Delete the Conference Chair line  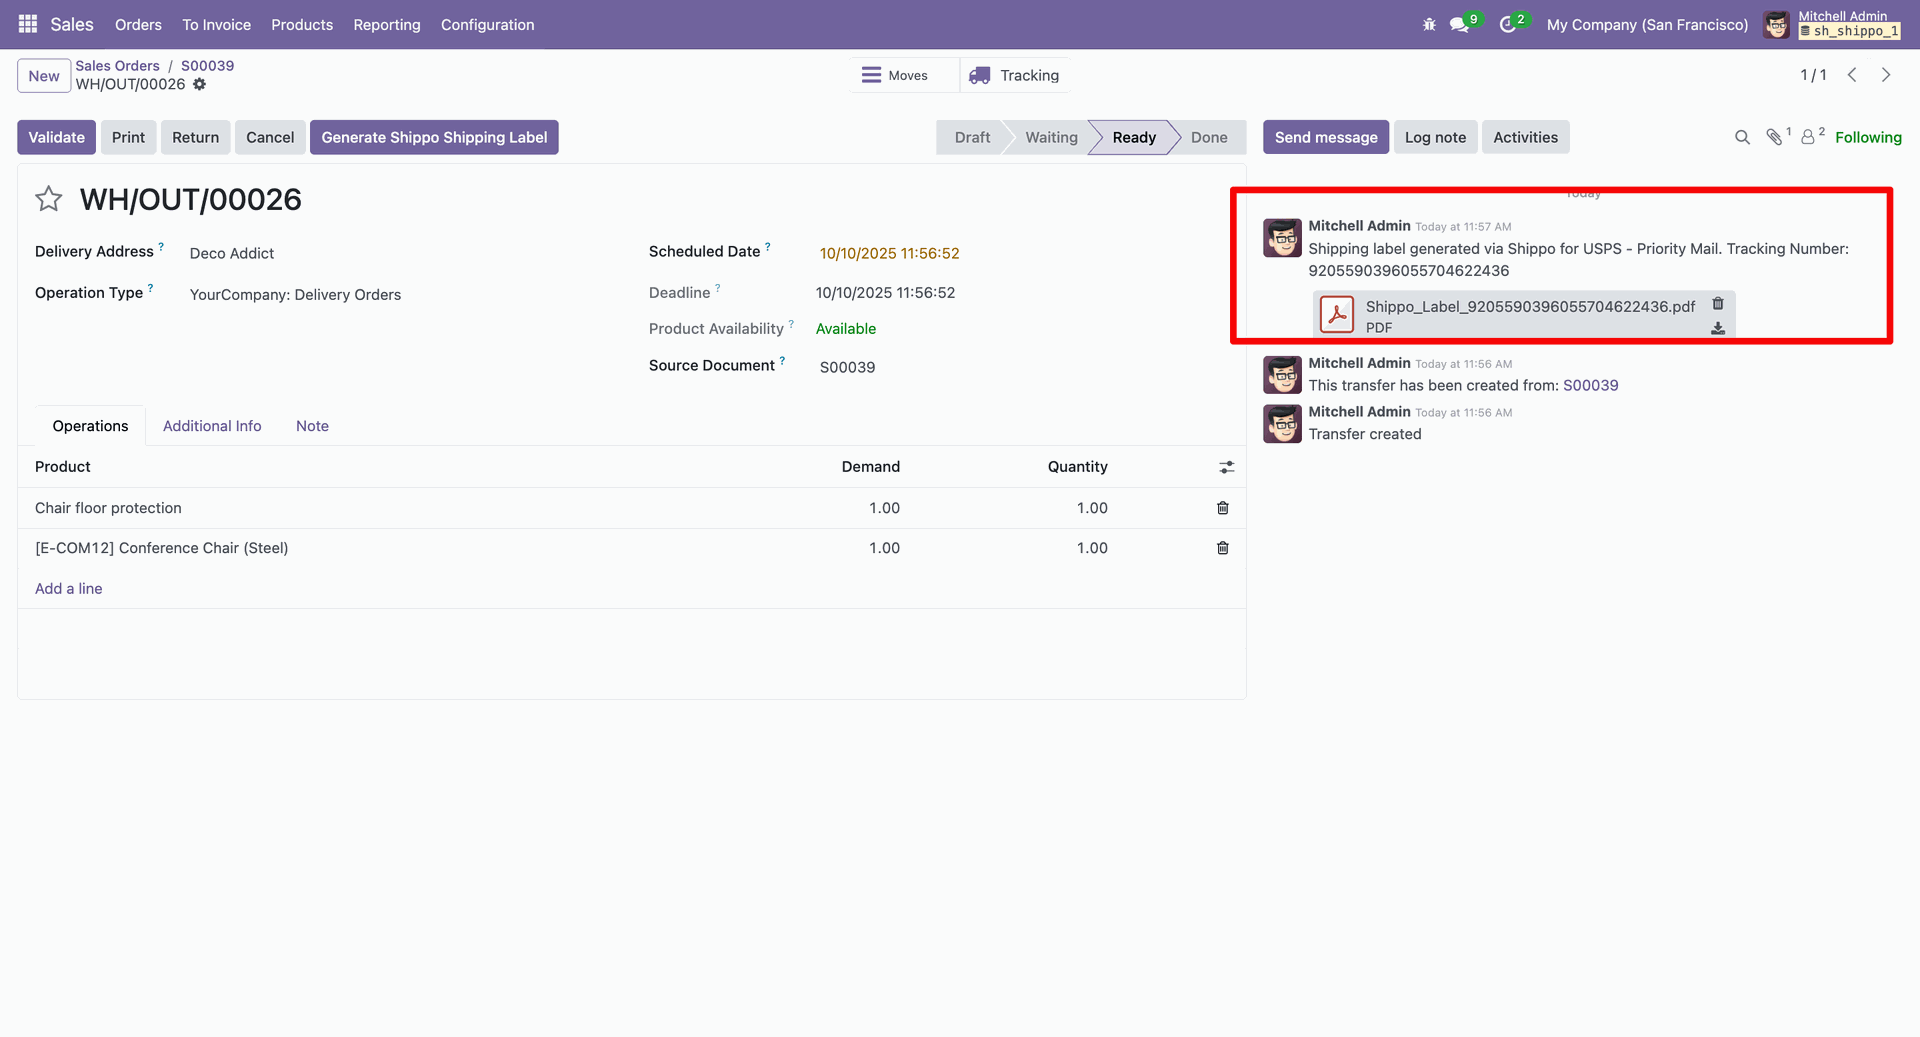1222,548
